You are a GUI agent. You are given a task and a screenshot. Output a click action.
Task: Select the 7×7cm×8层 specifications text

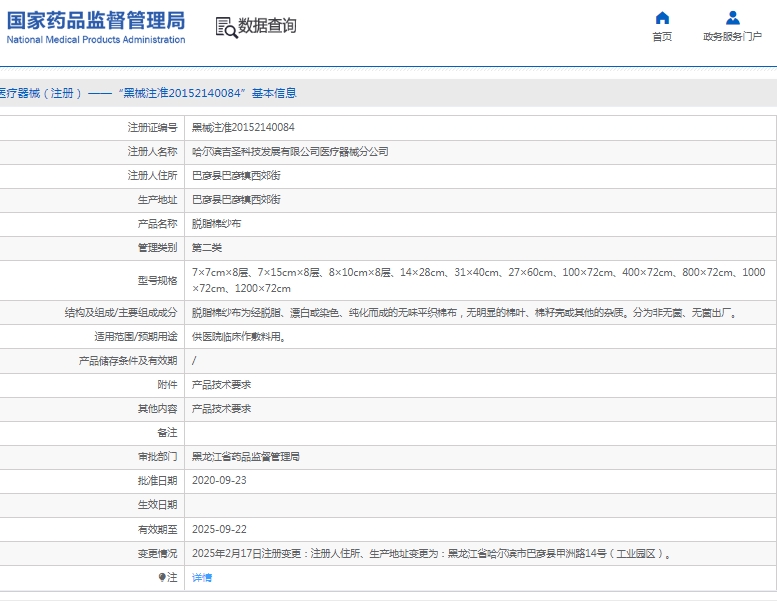coord(478,280)
